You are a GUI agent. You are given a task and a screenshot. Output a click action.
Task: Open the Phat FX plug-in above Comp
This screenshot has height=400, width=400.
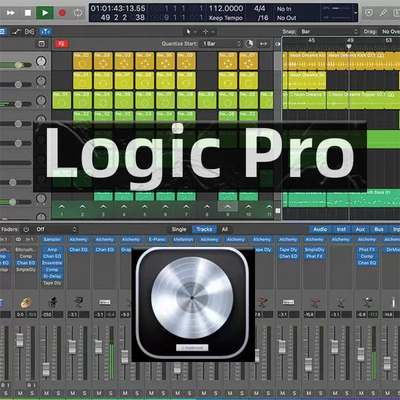[367, 249]
